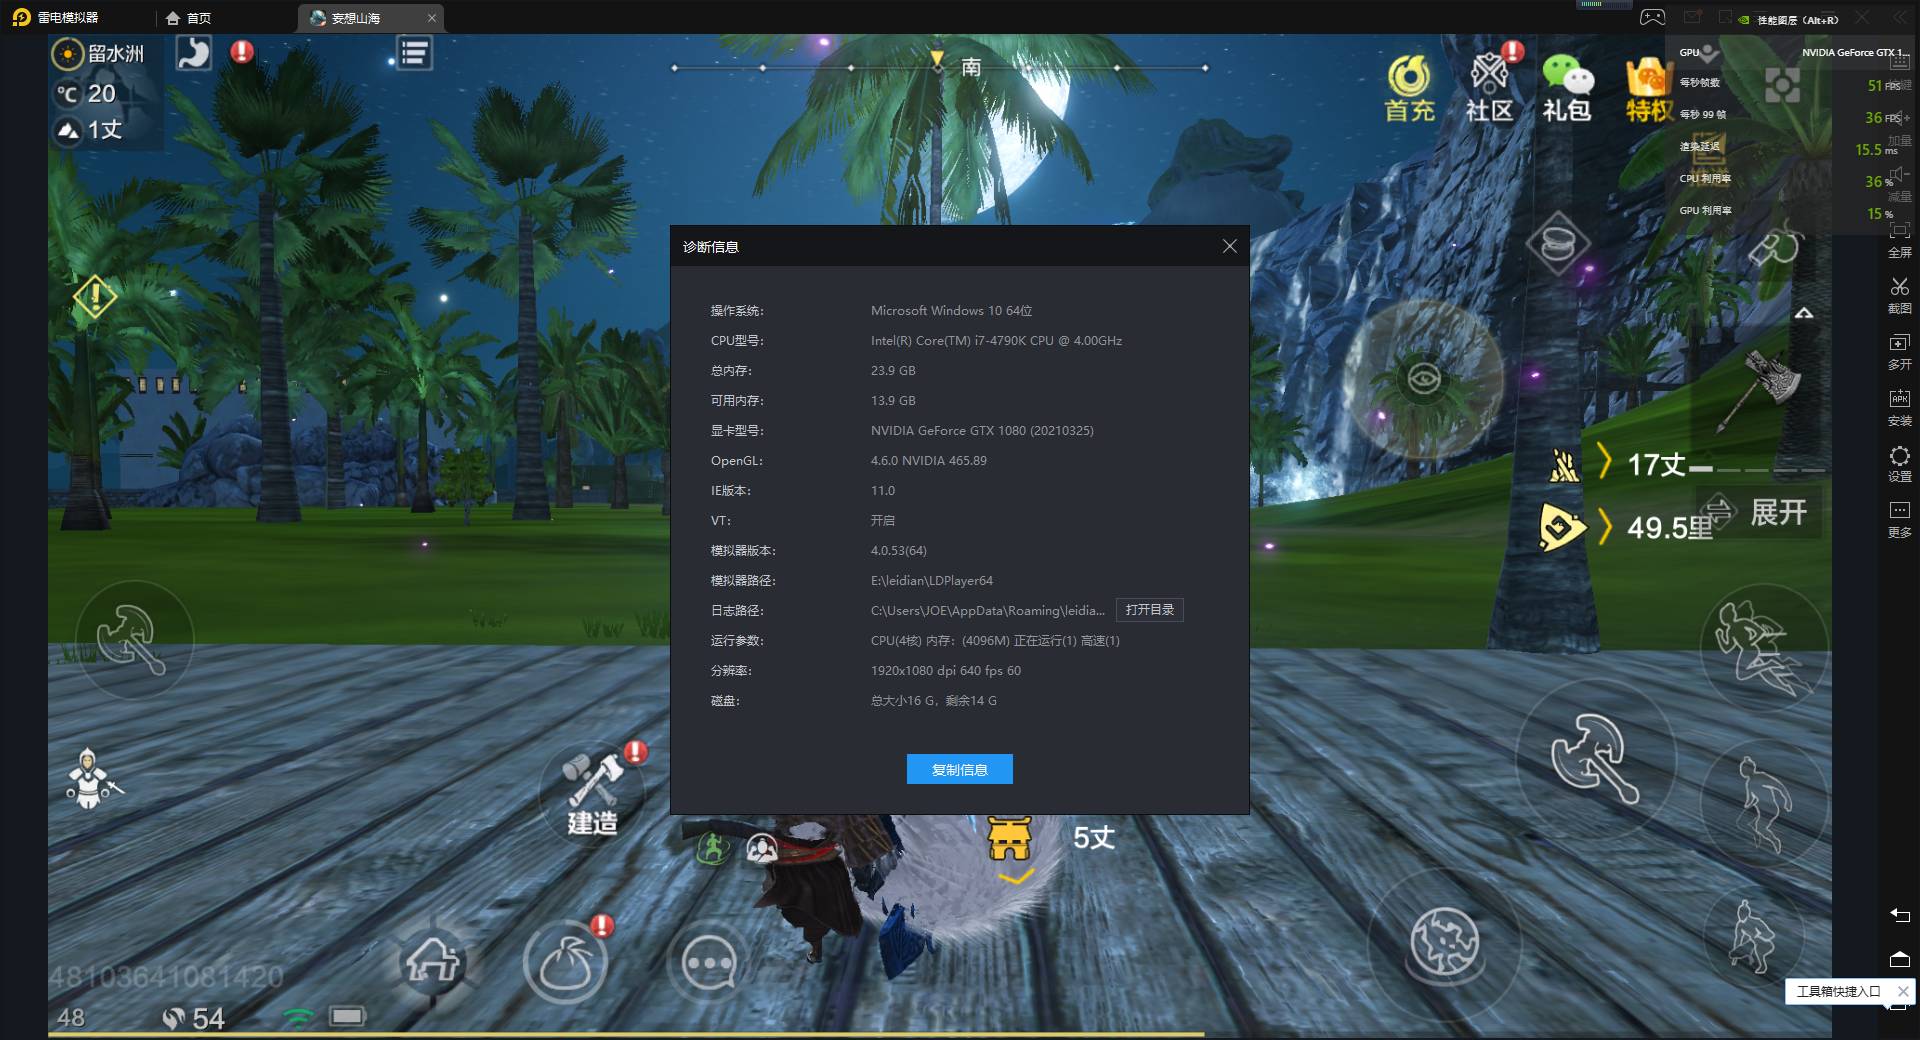Click the 复制信息 copy info button
Viewport: 1920px width, 1040px height.
(x=959, y=769)
